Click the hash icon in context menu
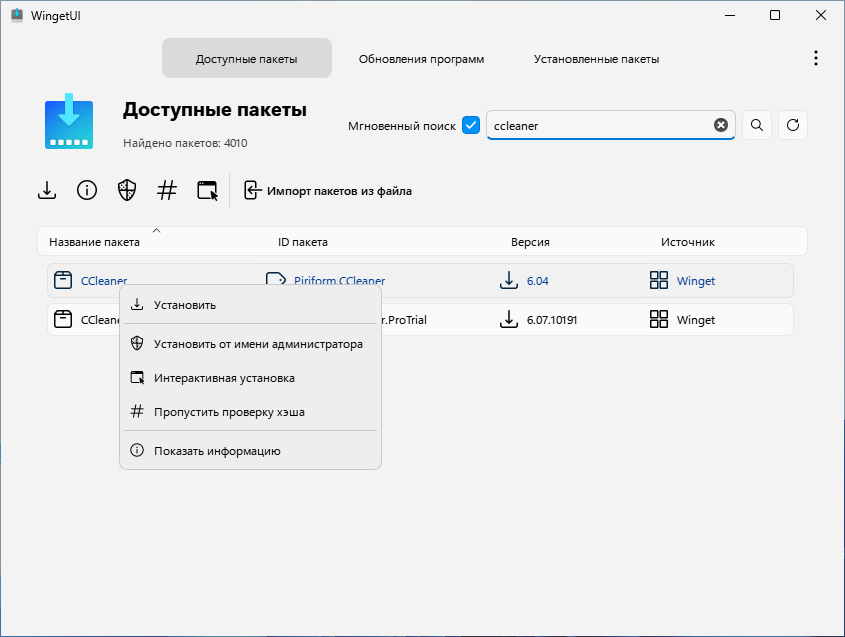The image size is (845, 637). coord(137,411)
